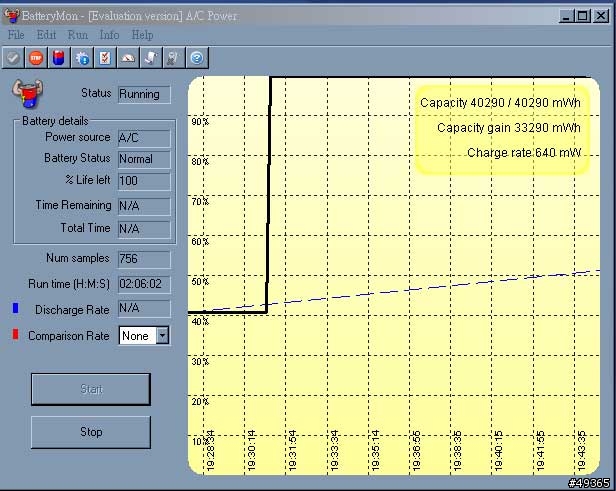Open the checklist options toolbar icon
This screenshot has width=616, height=491.
tap(105, 58)
